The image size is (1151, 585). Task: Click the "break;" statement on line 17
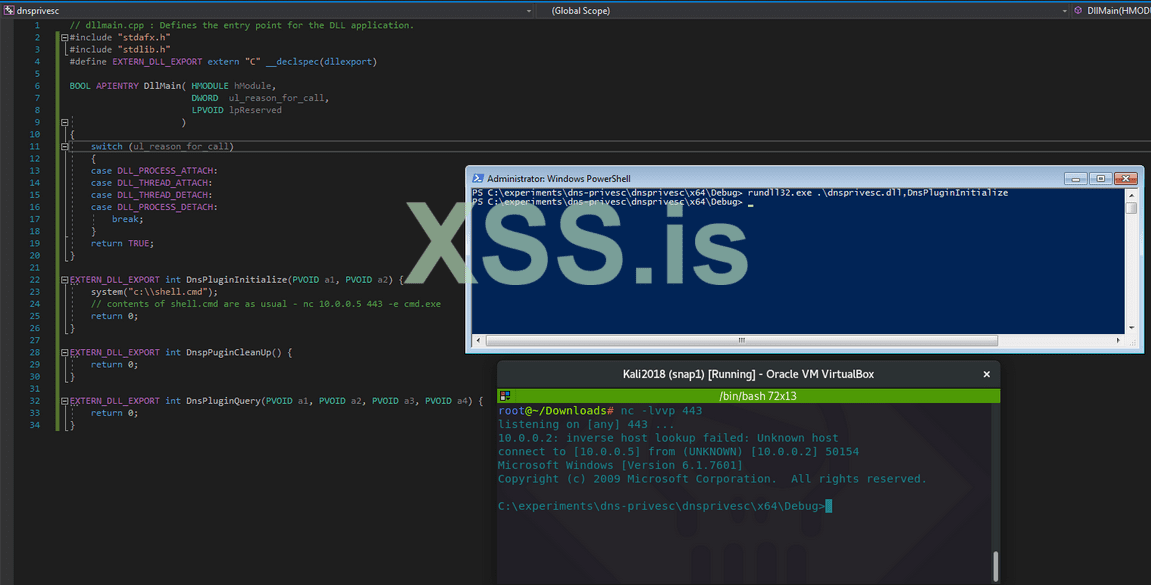128,219
